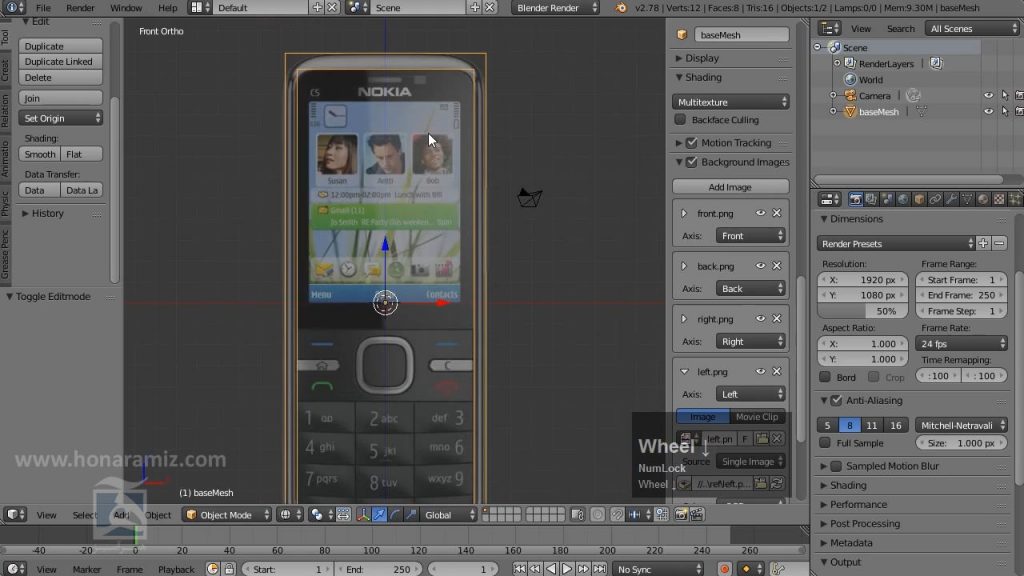Screen dimensions: 1024x576
Task: Open the Render menu
Action: point(80,8)
